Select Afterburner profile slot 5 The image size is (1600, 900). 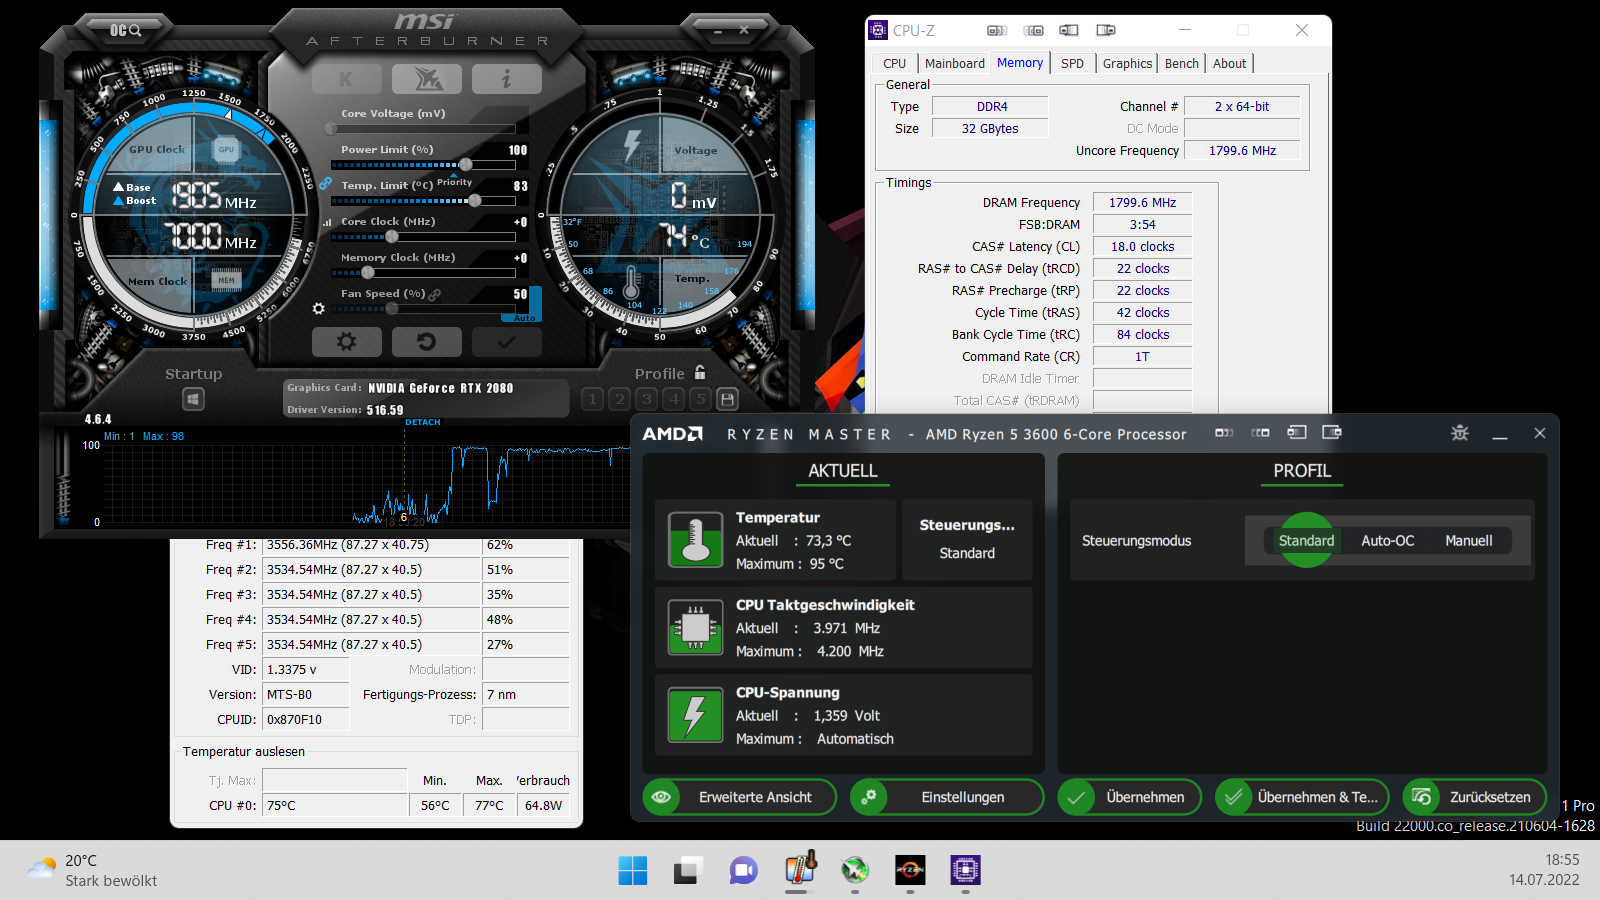(701, 400)
